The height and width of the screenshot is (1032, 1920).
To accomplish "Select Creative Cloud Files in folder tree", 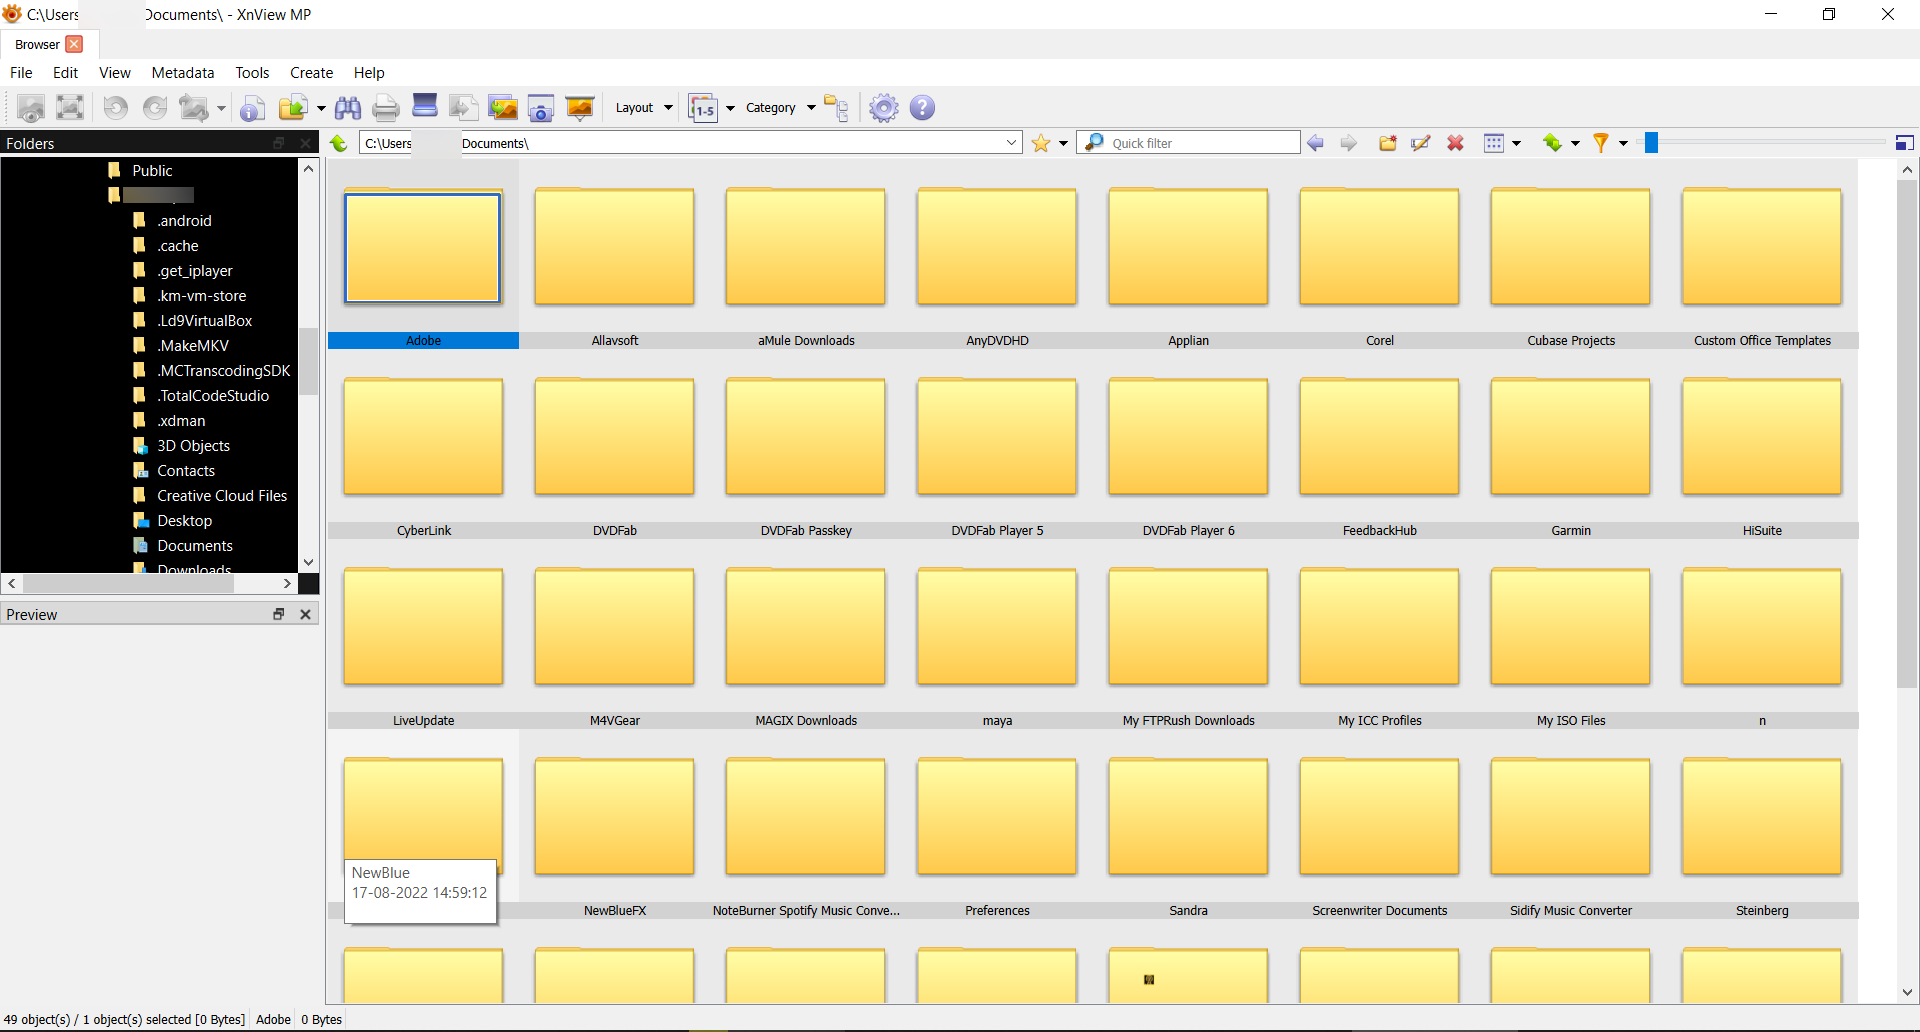I will click(222, 495).
